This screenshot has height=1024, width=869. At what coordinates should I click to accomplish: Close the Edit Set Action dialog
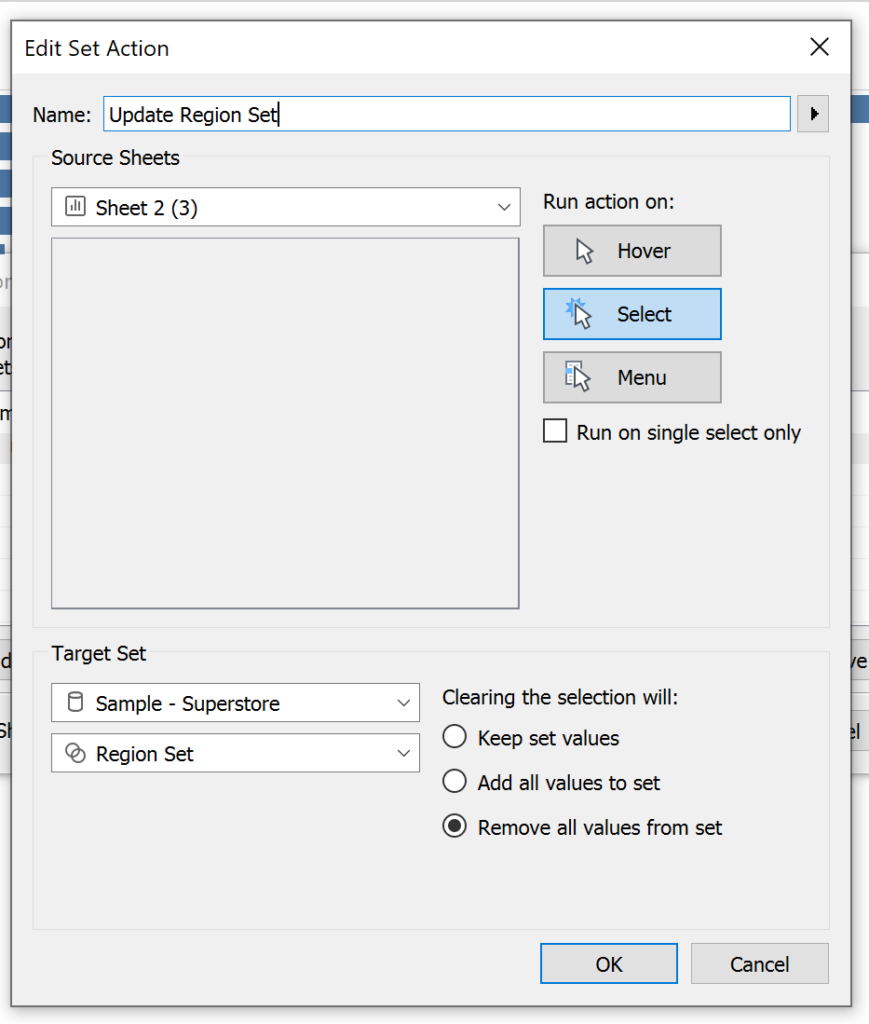819,47
